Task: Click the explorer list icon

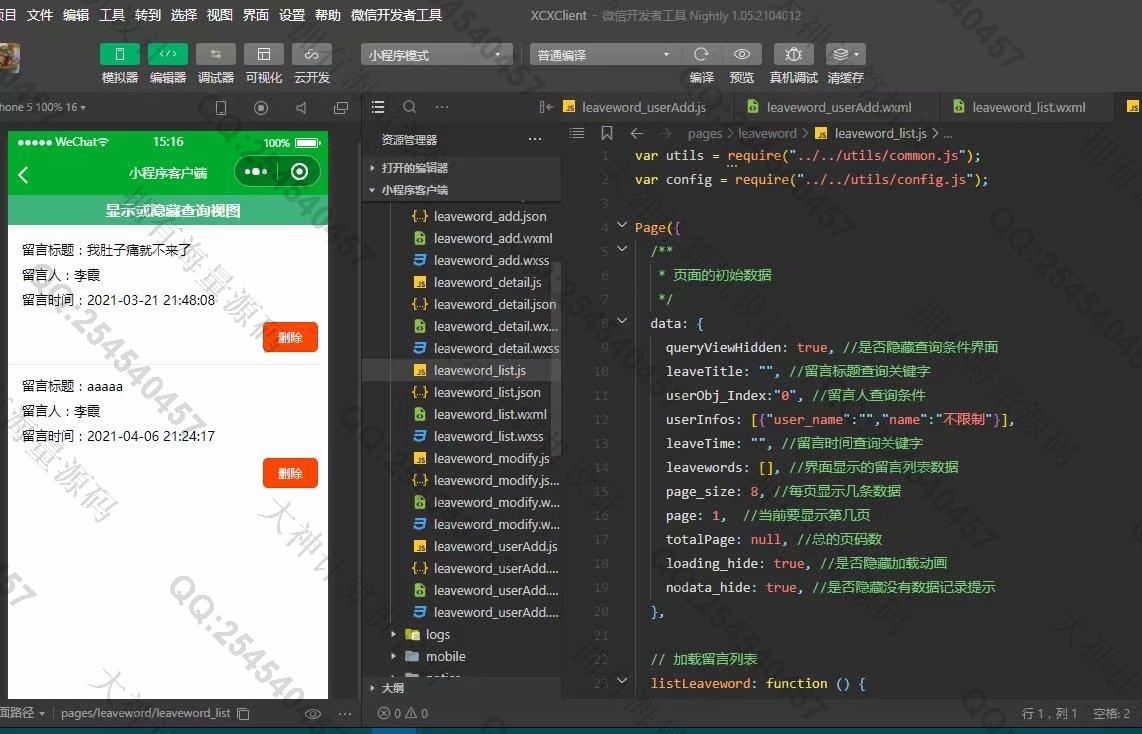Action: (x=377, y=107)
